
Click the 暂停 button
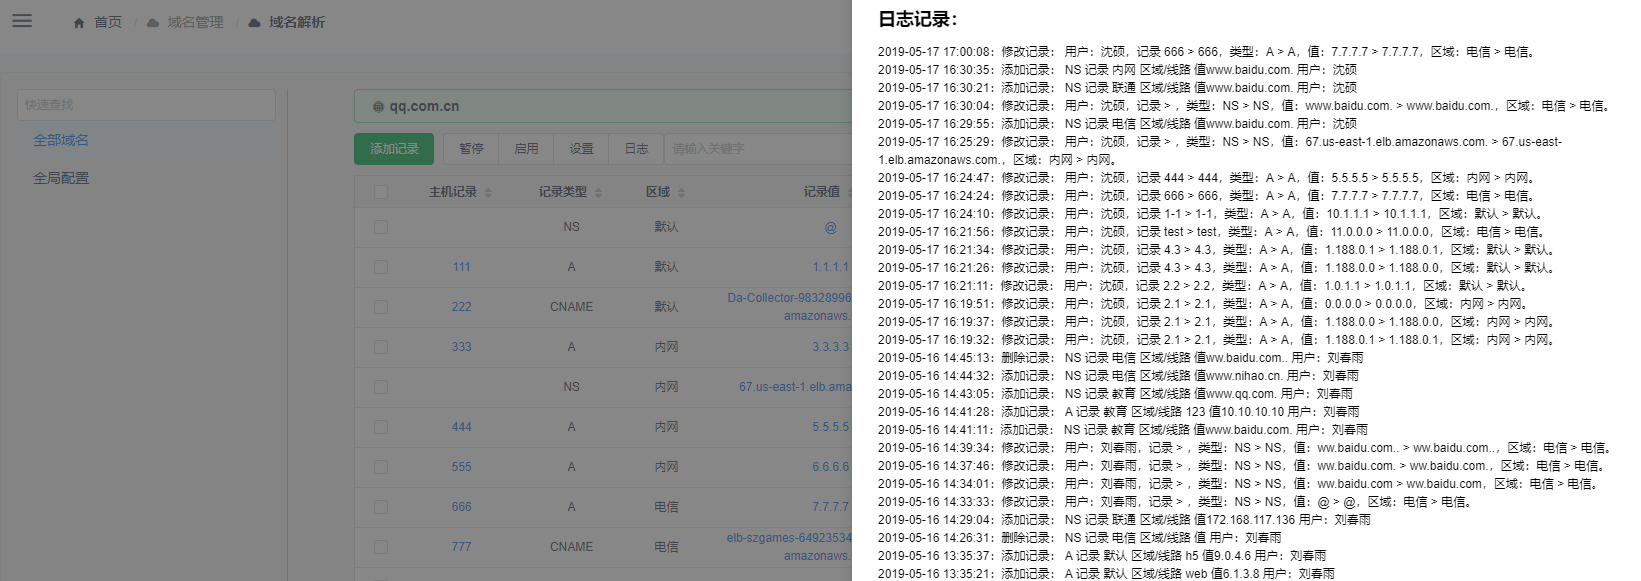472,148
